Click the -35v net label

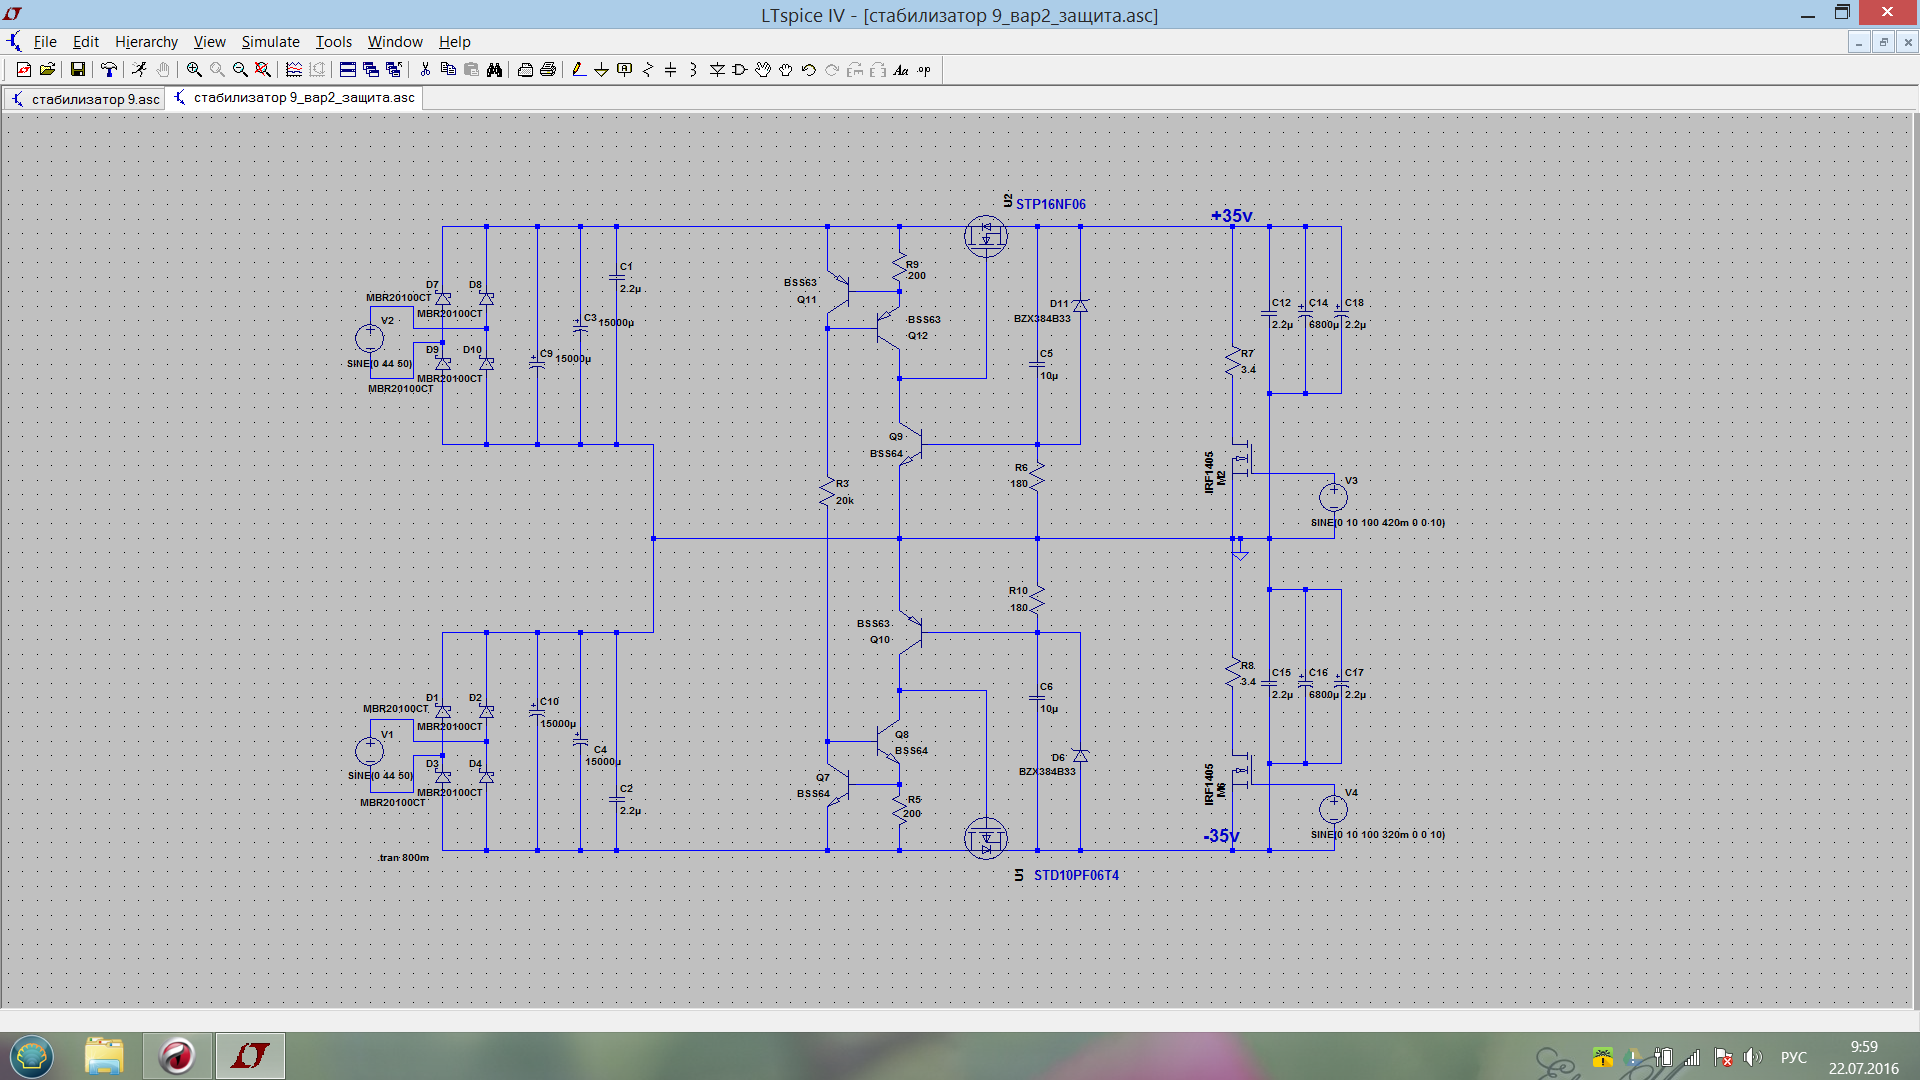(x=1221, y=836)
